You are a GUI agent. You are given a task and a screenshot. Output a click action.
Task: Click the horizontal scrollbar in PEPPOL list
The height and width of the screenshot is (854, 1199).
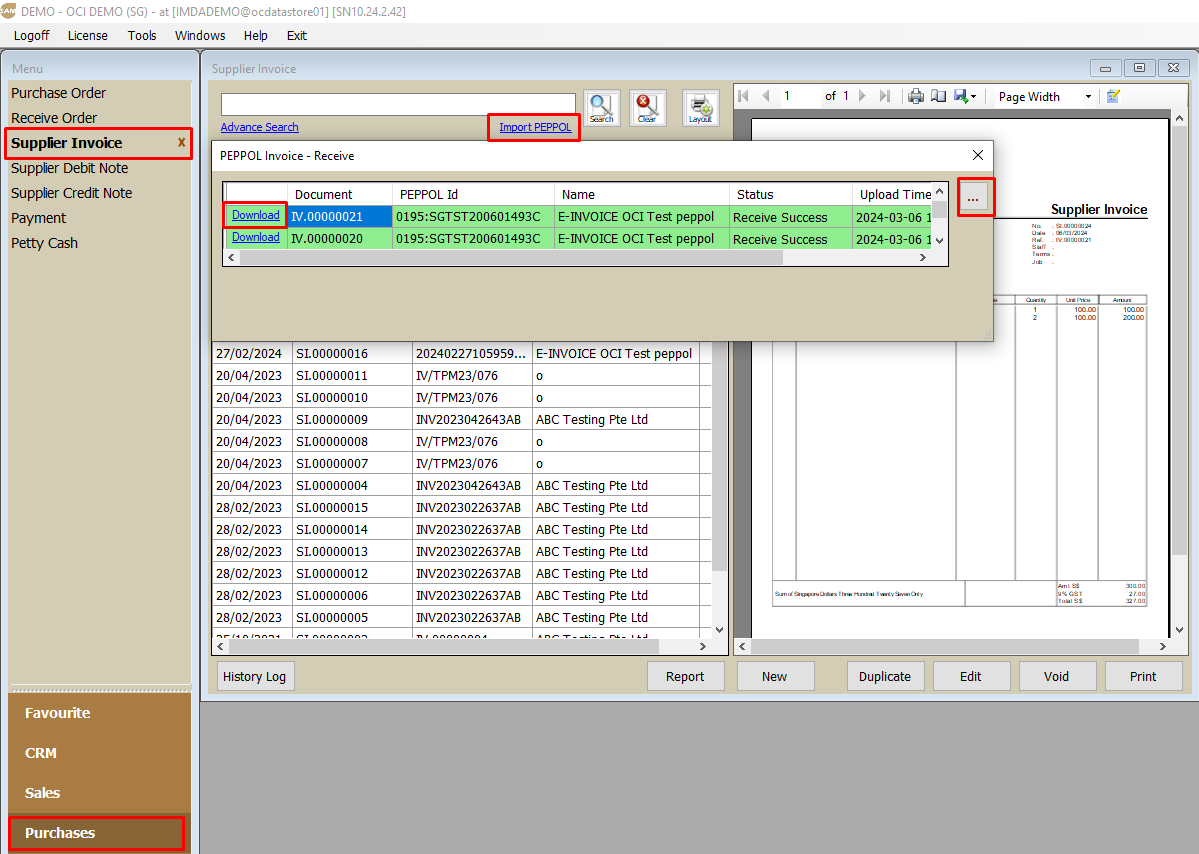(x=510, y=257)
